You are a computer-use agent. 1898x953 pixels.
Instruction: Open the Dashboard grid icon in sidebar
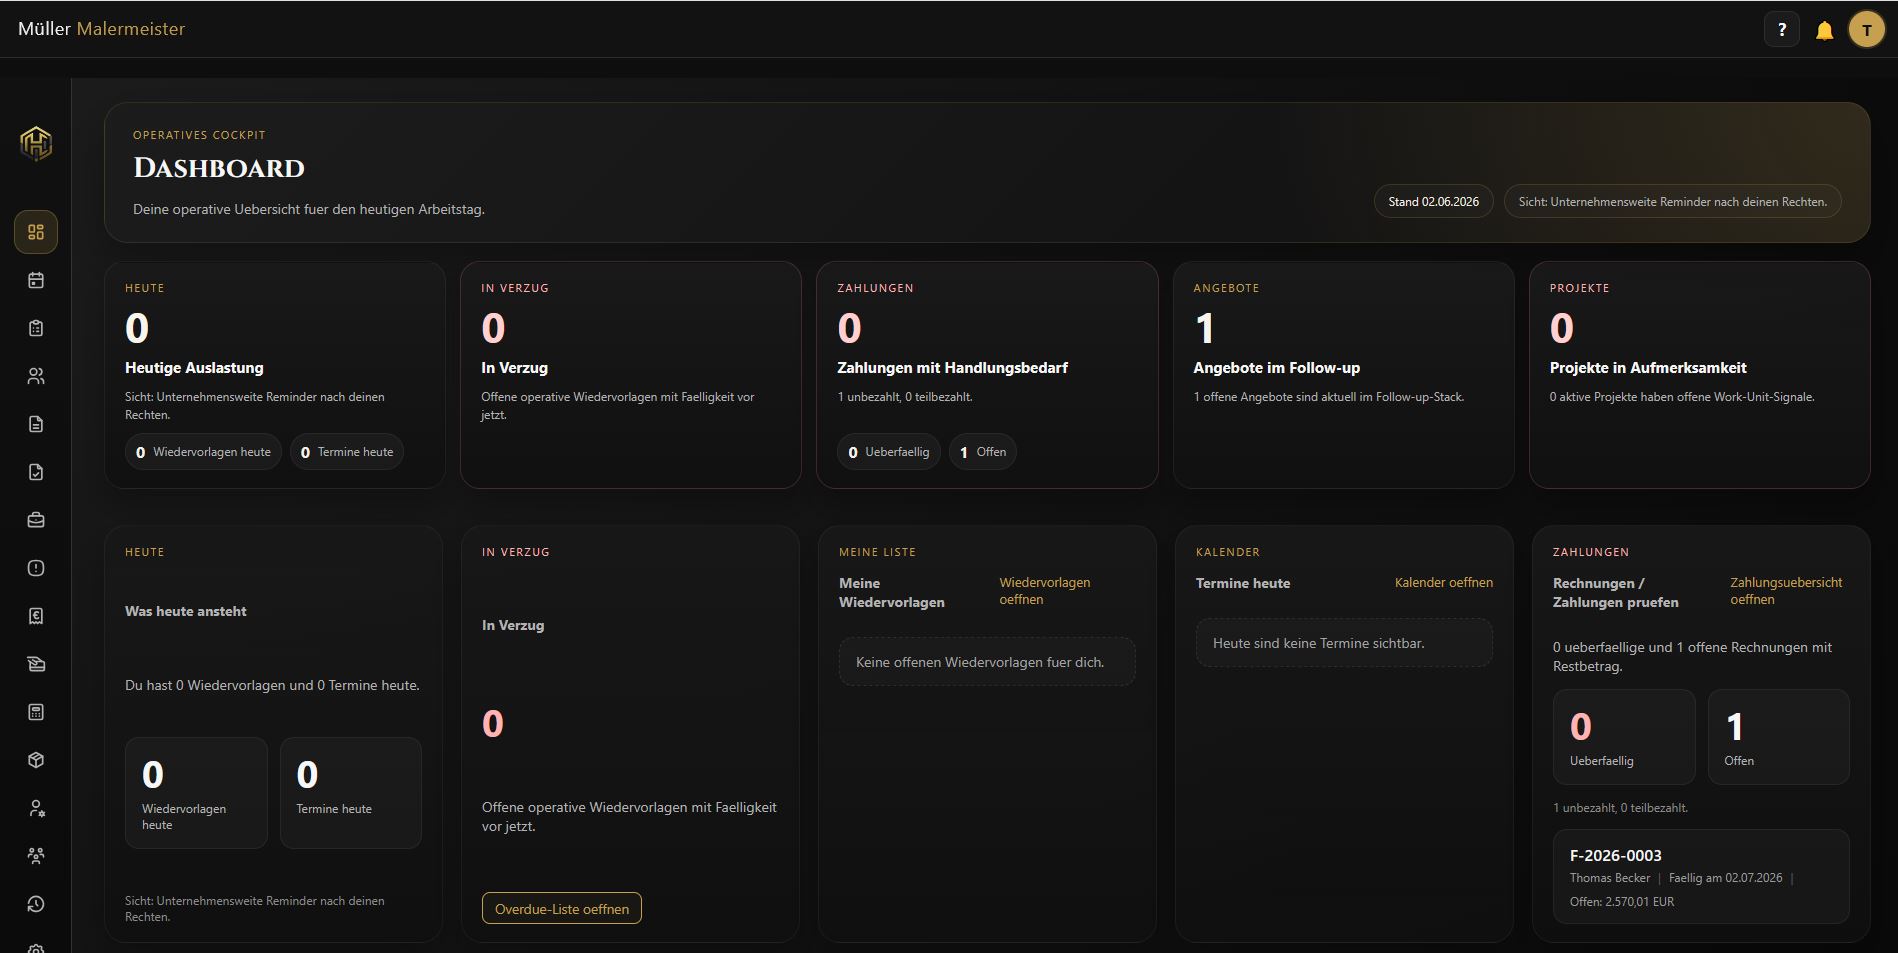coord(36,232)
